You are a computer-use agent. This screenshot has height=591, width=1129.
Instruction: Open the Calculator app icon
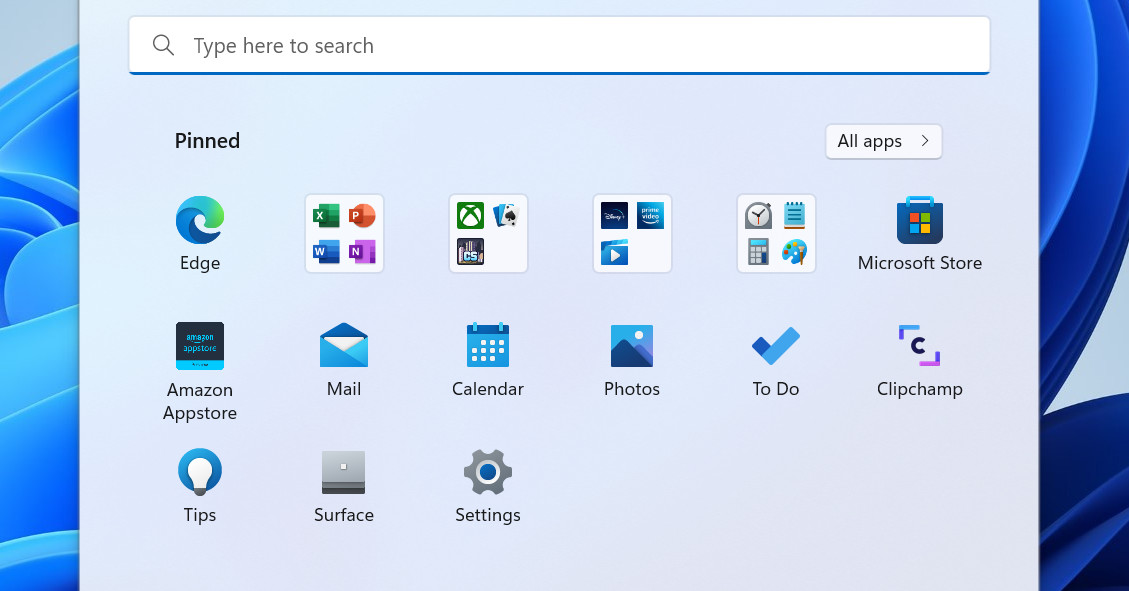pos(758,252)
